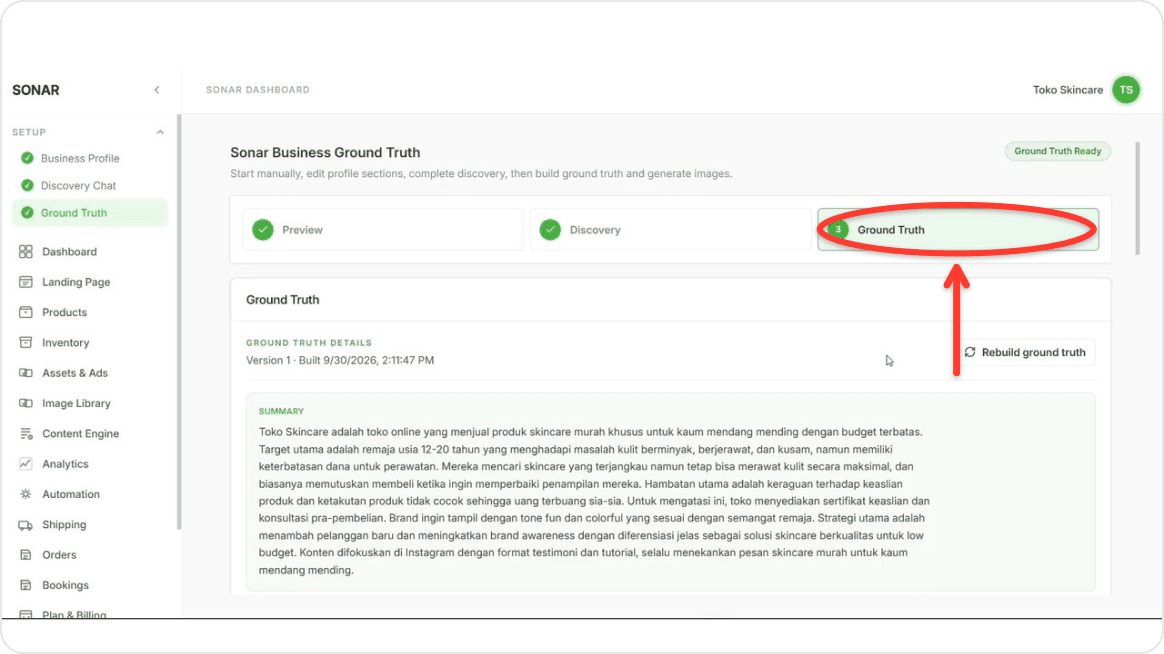
Task: Click the Automation gear icon
Action: click(x=26, y=494)
